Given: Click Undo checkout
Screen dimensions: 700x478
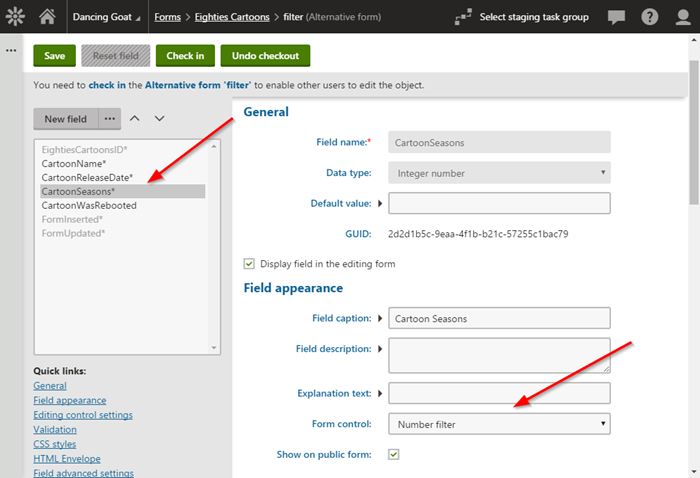Looking at the screenshot, I should point(265,56).
